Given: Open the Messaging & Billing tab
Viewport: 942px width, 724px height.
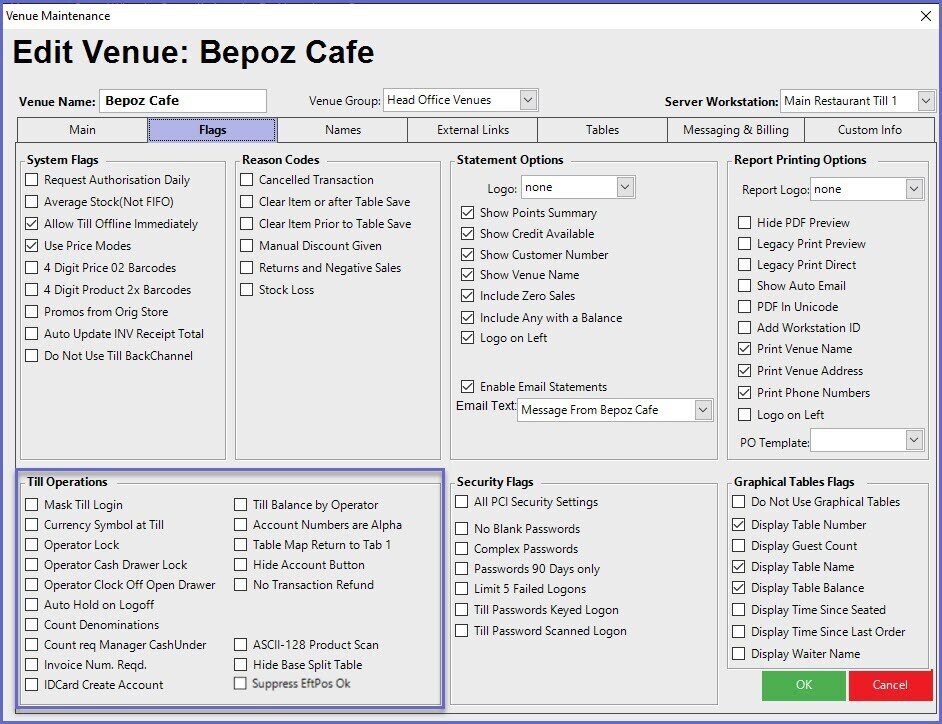Looking at the screenshot, I should coord(735,130).
